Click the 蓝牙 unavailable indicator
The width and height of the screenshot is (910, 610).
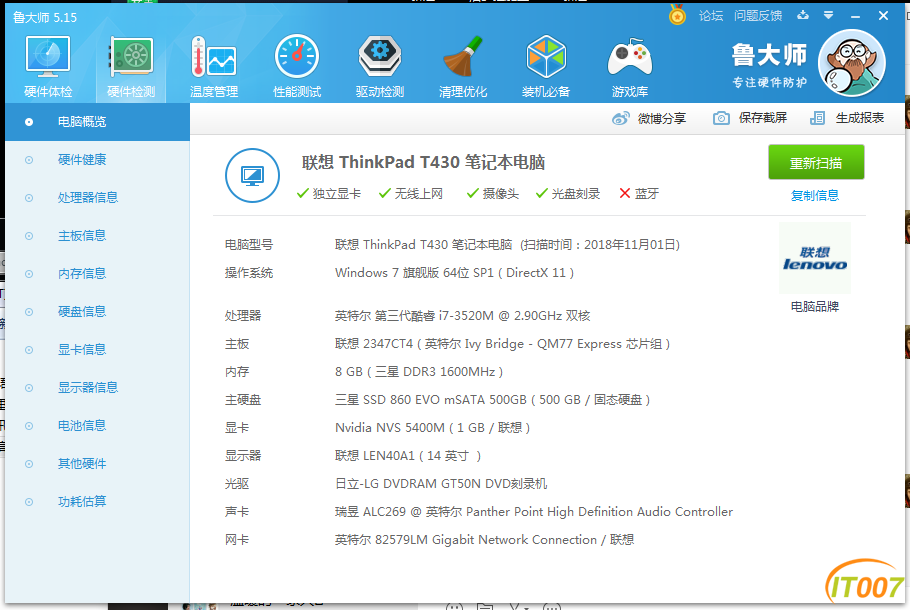[639, 194]
